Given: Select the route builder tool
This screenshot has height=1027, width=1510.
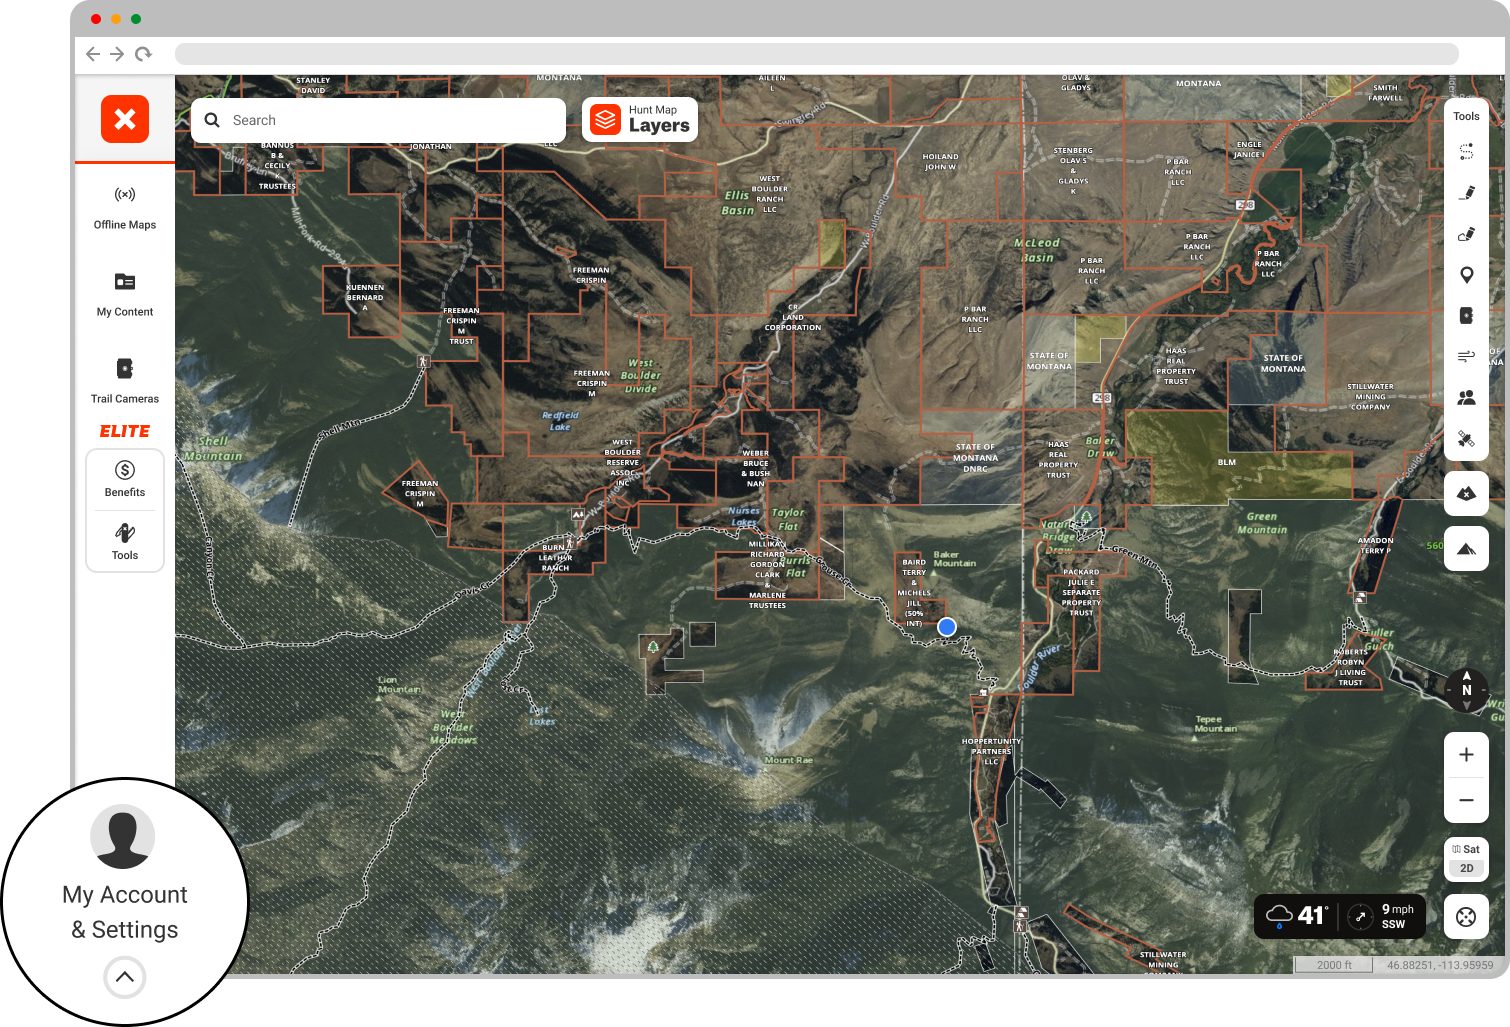Looking at the screenshot, I should coord(1466,152).
